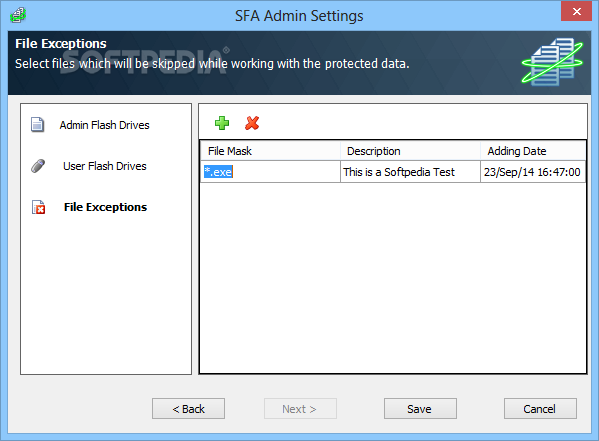Screen dimensions: 599x441
Task: Click the Cancel button
Action: (x=540, y=409)
